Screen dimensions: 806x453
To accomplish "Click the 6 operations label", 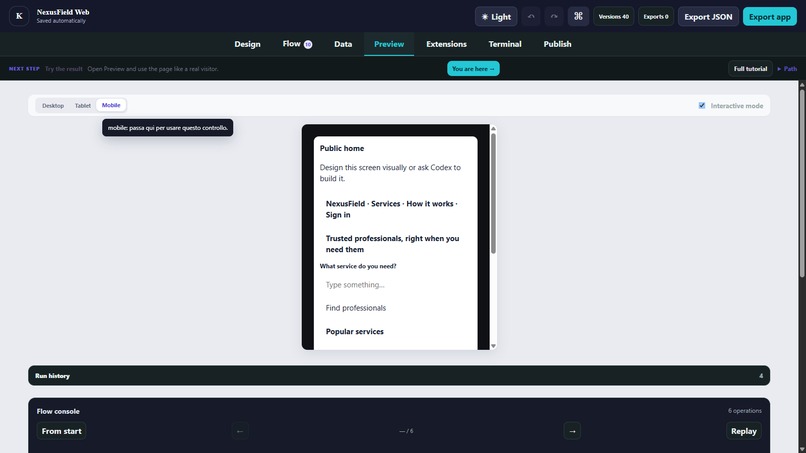I will [x=745, y=411].
